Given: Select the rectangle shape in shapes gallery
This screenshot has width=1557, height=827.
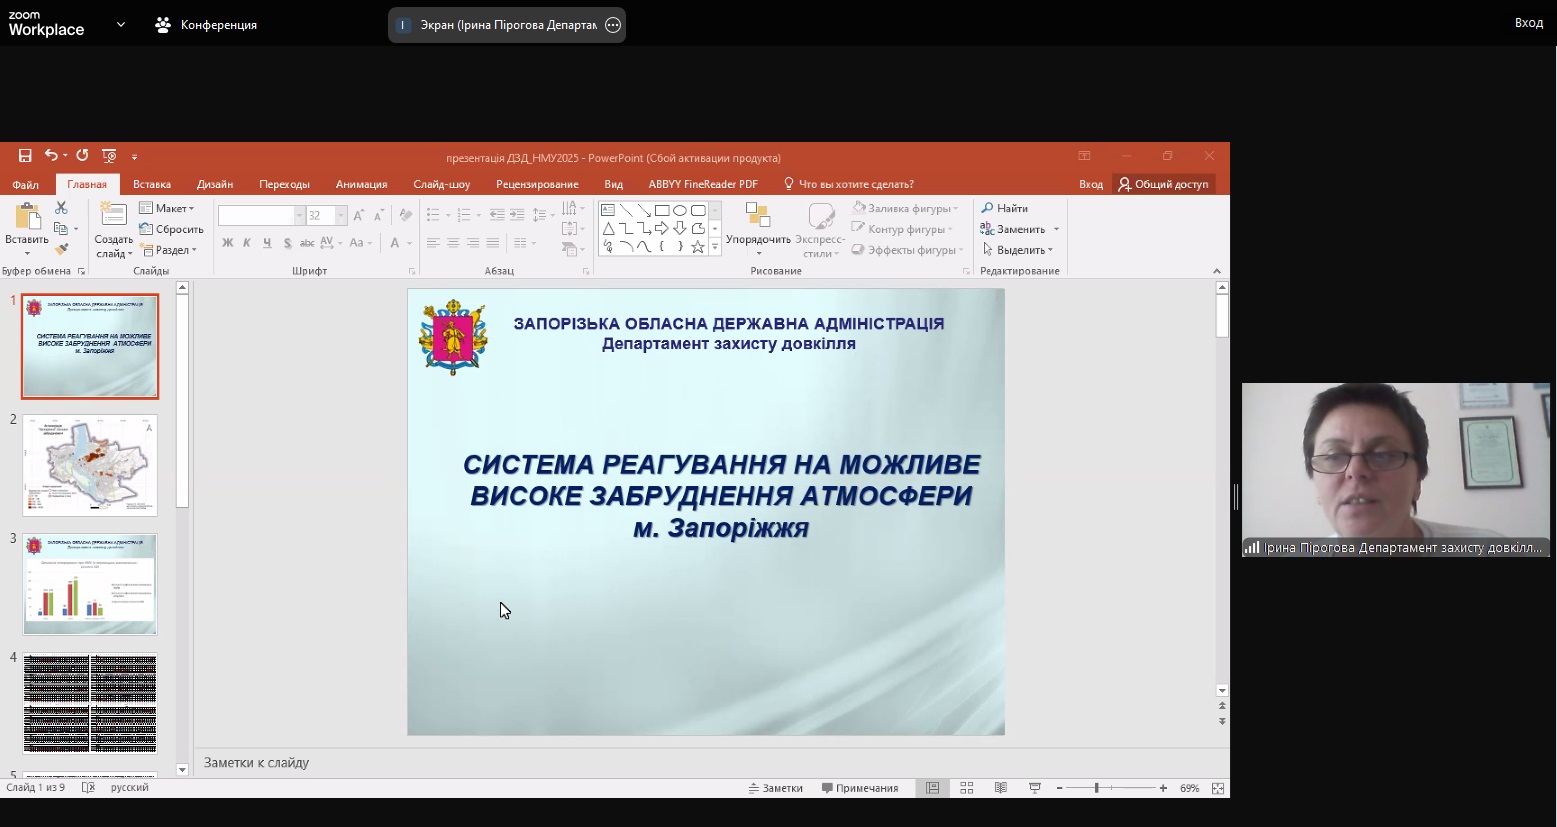Looking at the screenshot, I should (662, 210).
